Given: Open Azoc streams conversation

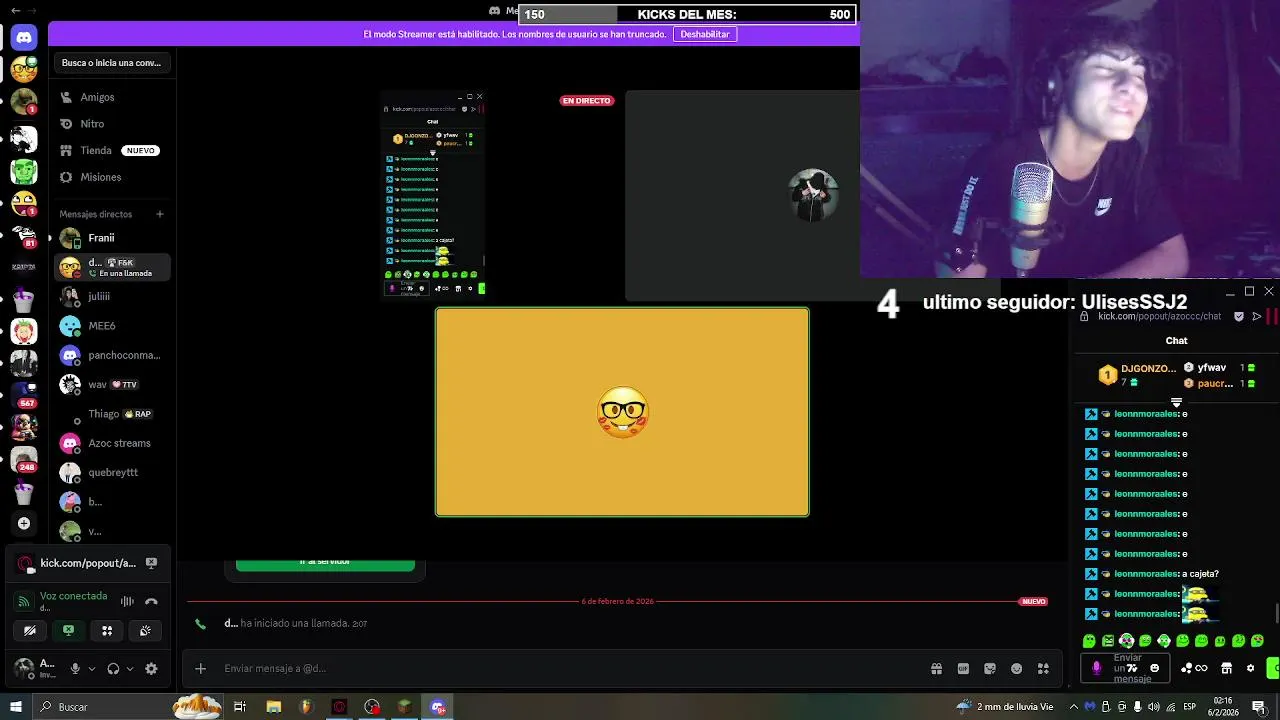Looking at the screenshot, I should (x=112, y=443).
